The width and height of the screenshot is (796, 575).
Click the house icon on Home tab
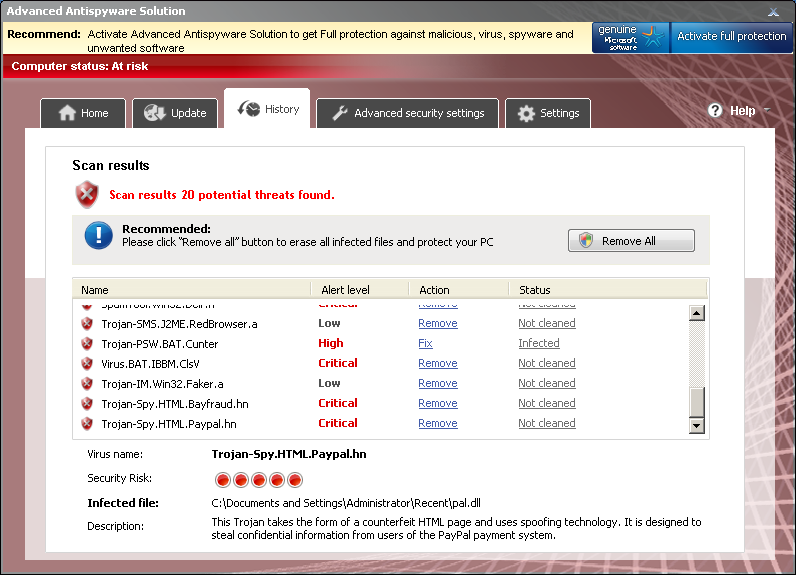tap(67, 113)
